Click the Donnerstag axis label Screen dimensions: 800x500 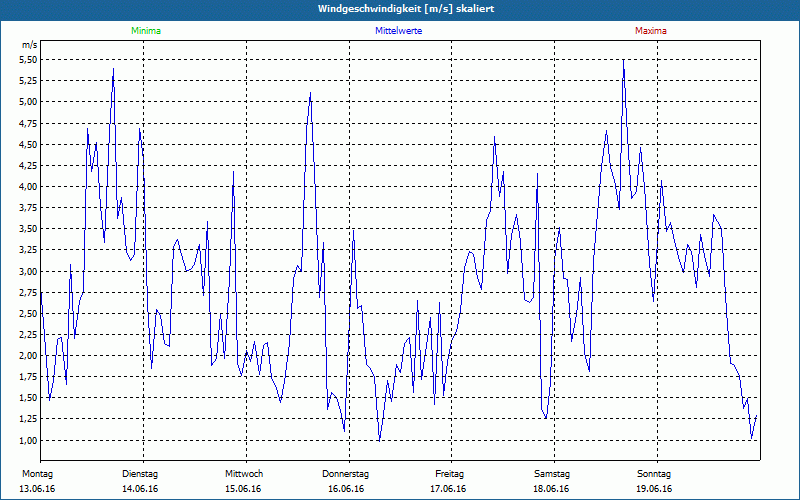[345, 474]
